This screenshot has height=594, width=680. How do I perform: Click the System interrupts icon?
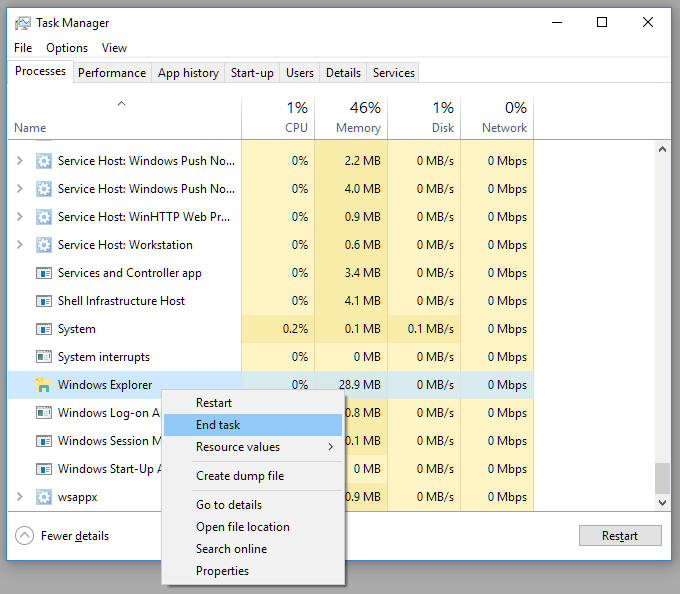pyautogui.click(x=43, y=357)
